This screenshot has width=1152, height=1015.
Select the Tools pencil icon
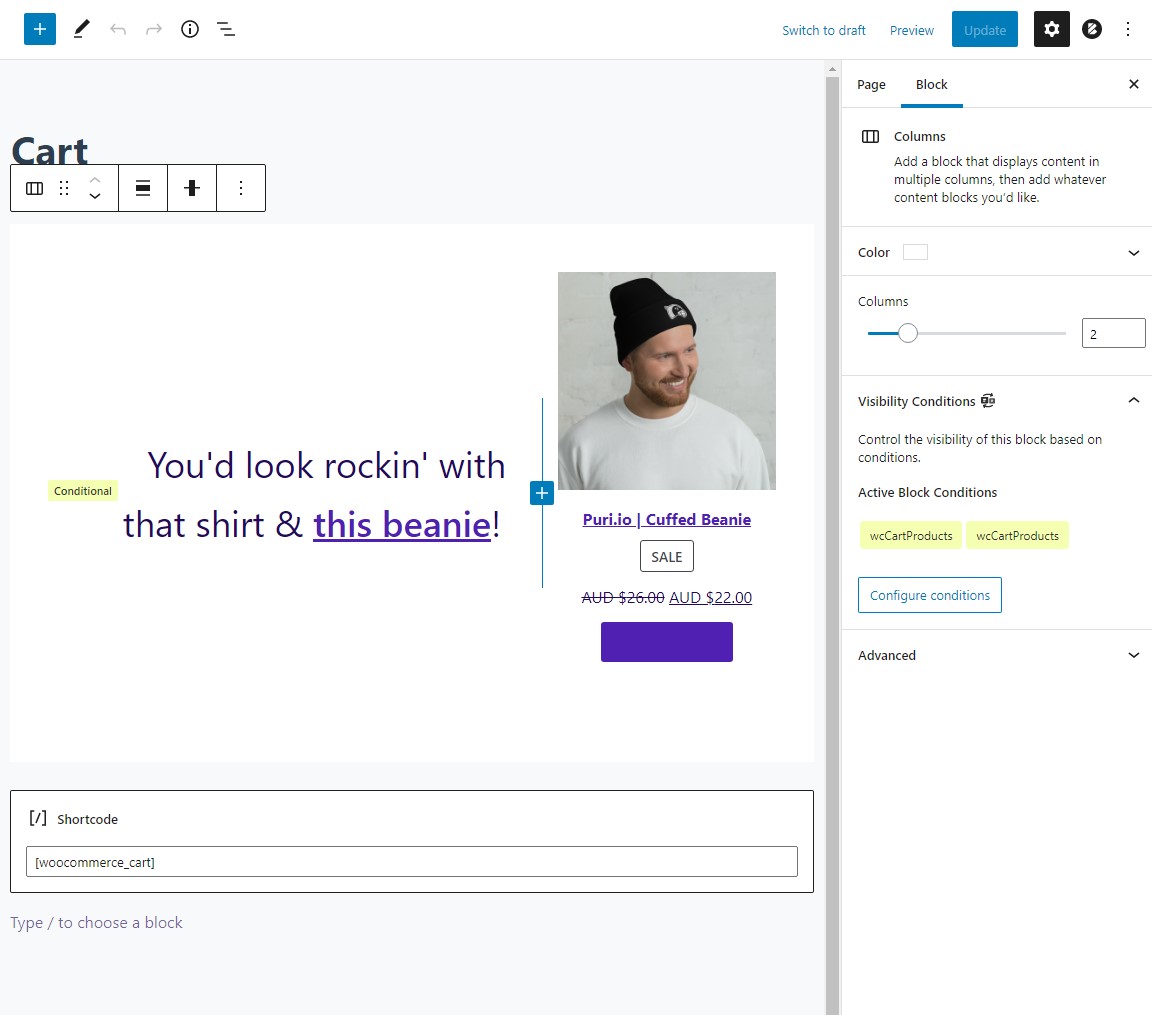coord(82,29)
